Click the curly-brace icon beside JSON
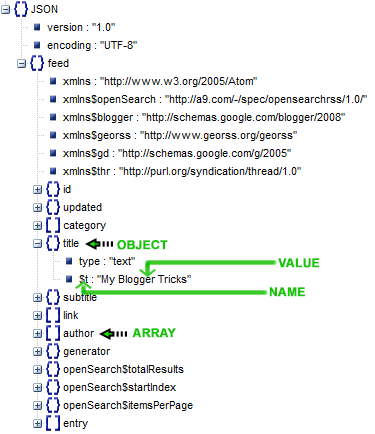This screenshot has height=434, width=375. [x=21, y=9]
